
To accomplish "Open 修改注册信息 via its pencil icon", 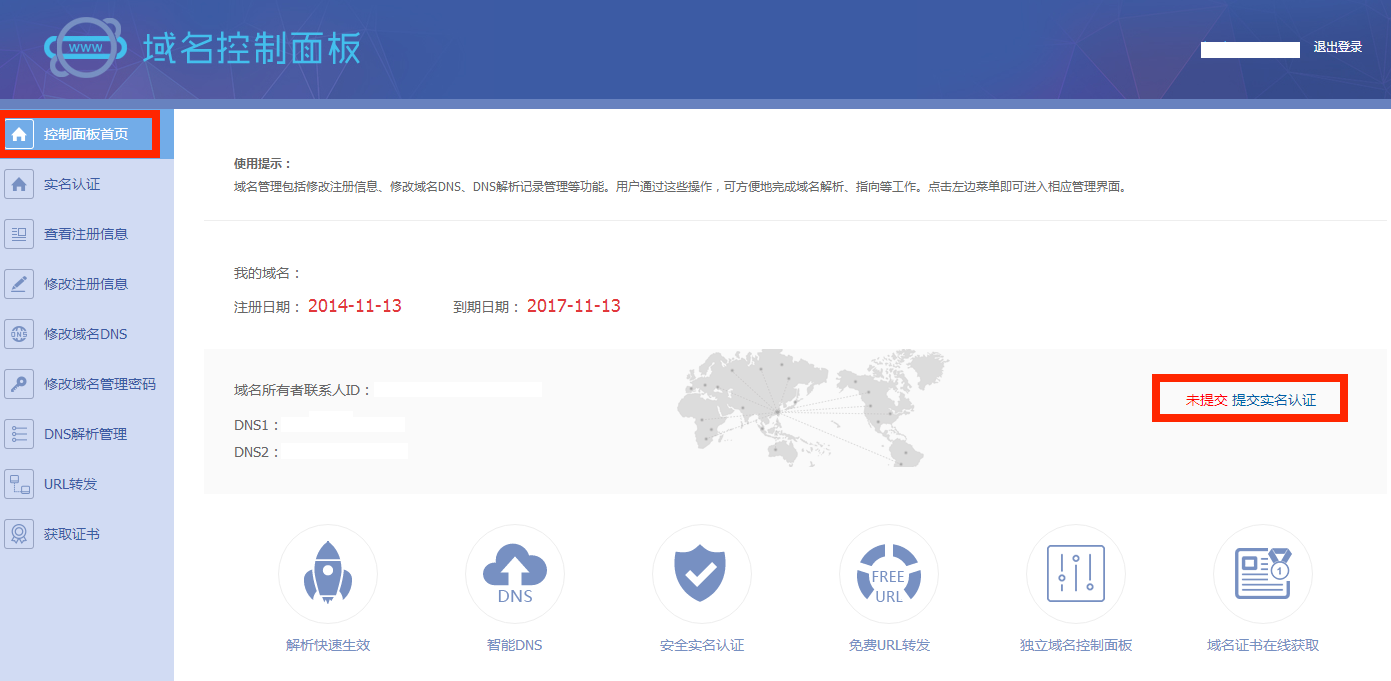I will (19, 283).
